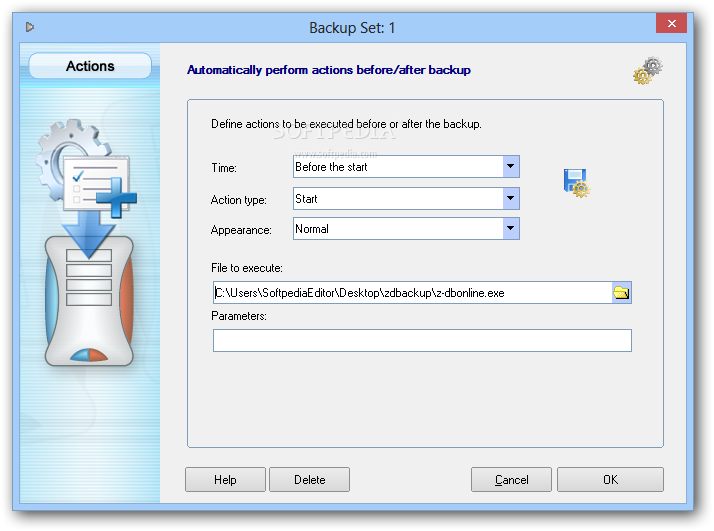The height and width of the screenshot is (531, 714).
Task: Click the gears icon in the header corner
Action: coord(648,71)
